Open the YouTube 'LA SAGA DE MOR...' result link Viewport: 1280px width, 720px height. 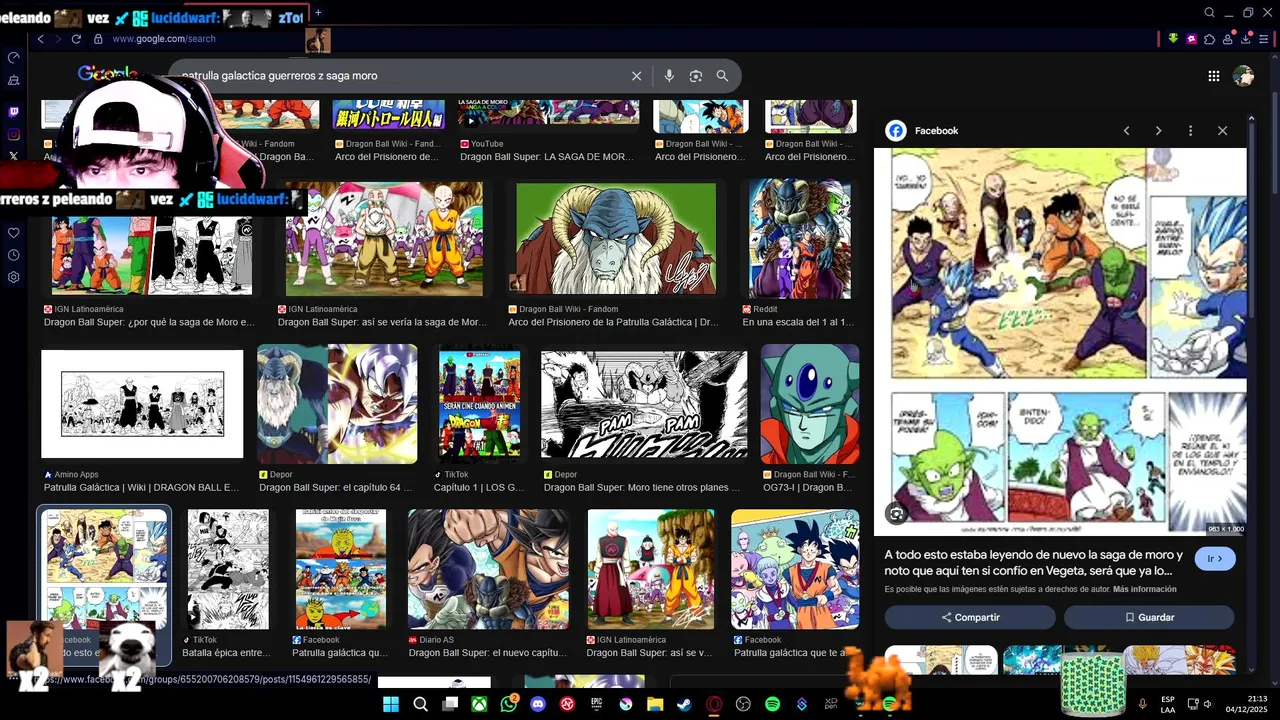[x=547, y=157]
